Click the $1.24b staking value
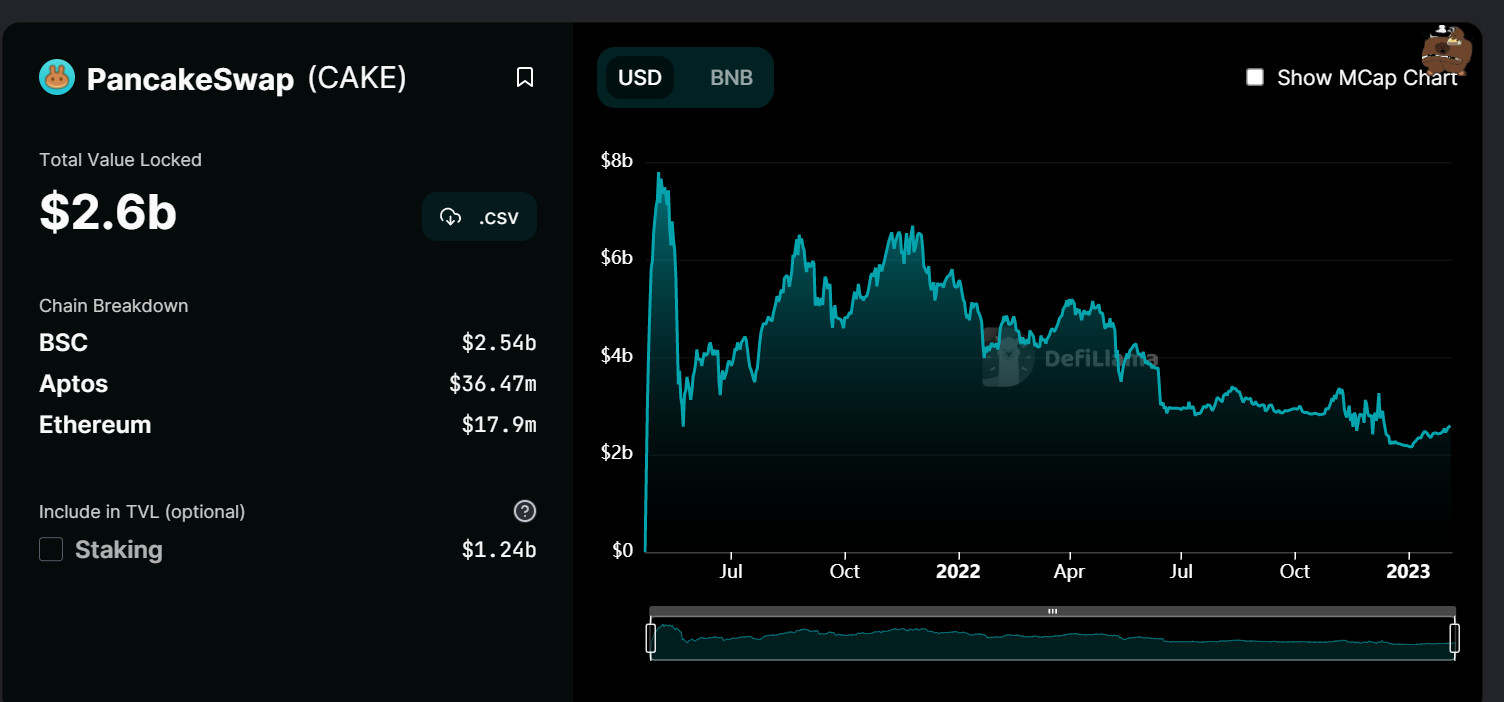The width and height of the screenshot is (1504, 702). click(499, 550)
